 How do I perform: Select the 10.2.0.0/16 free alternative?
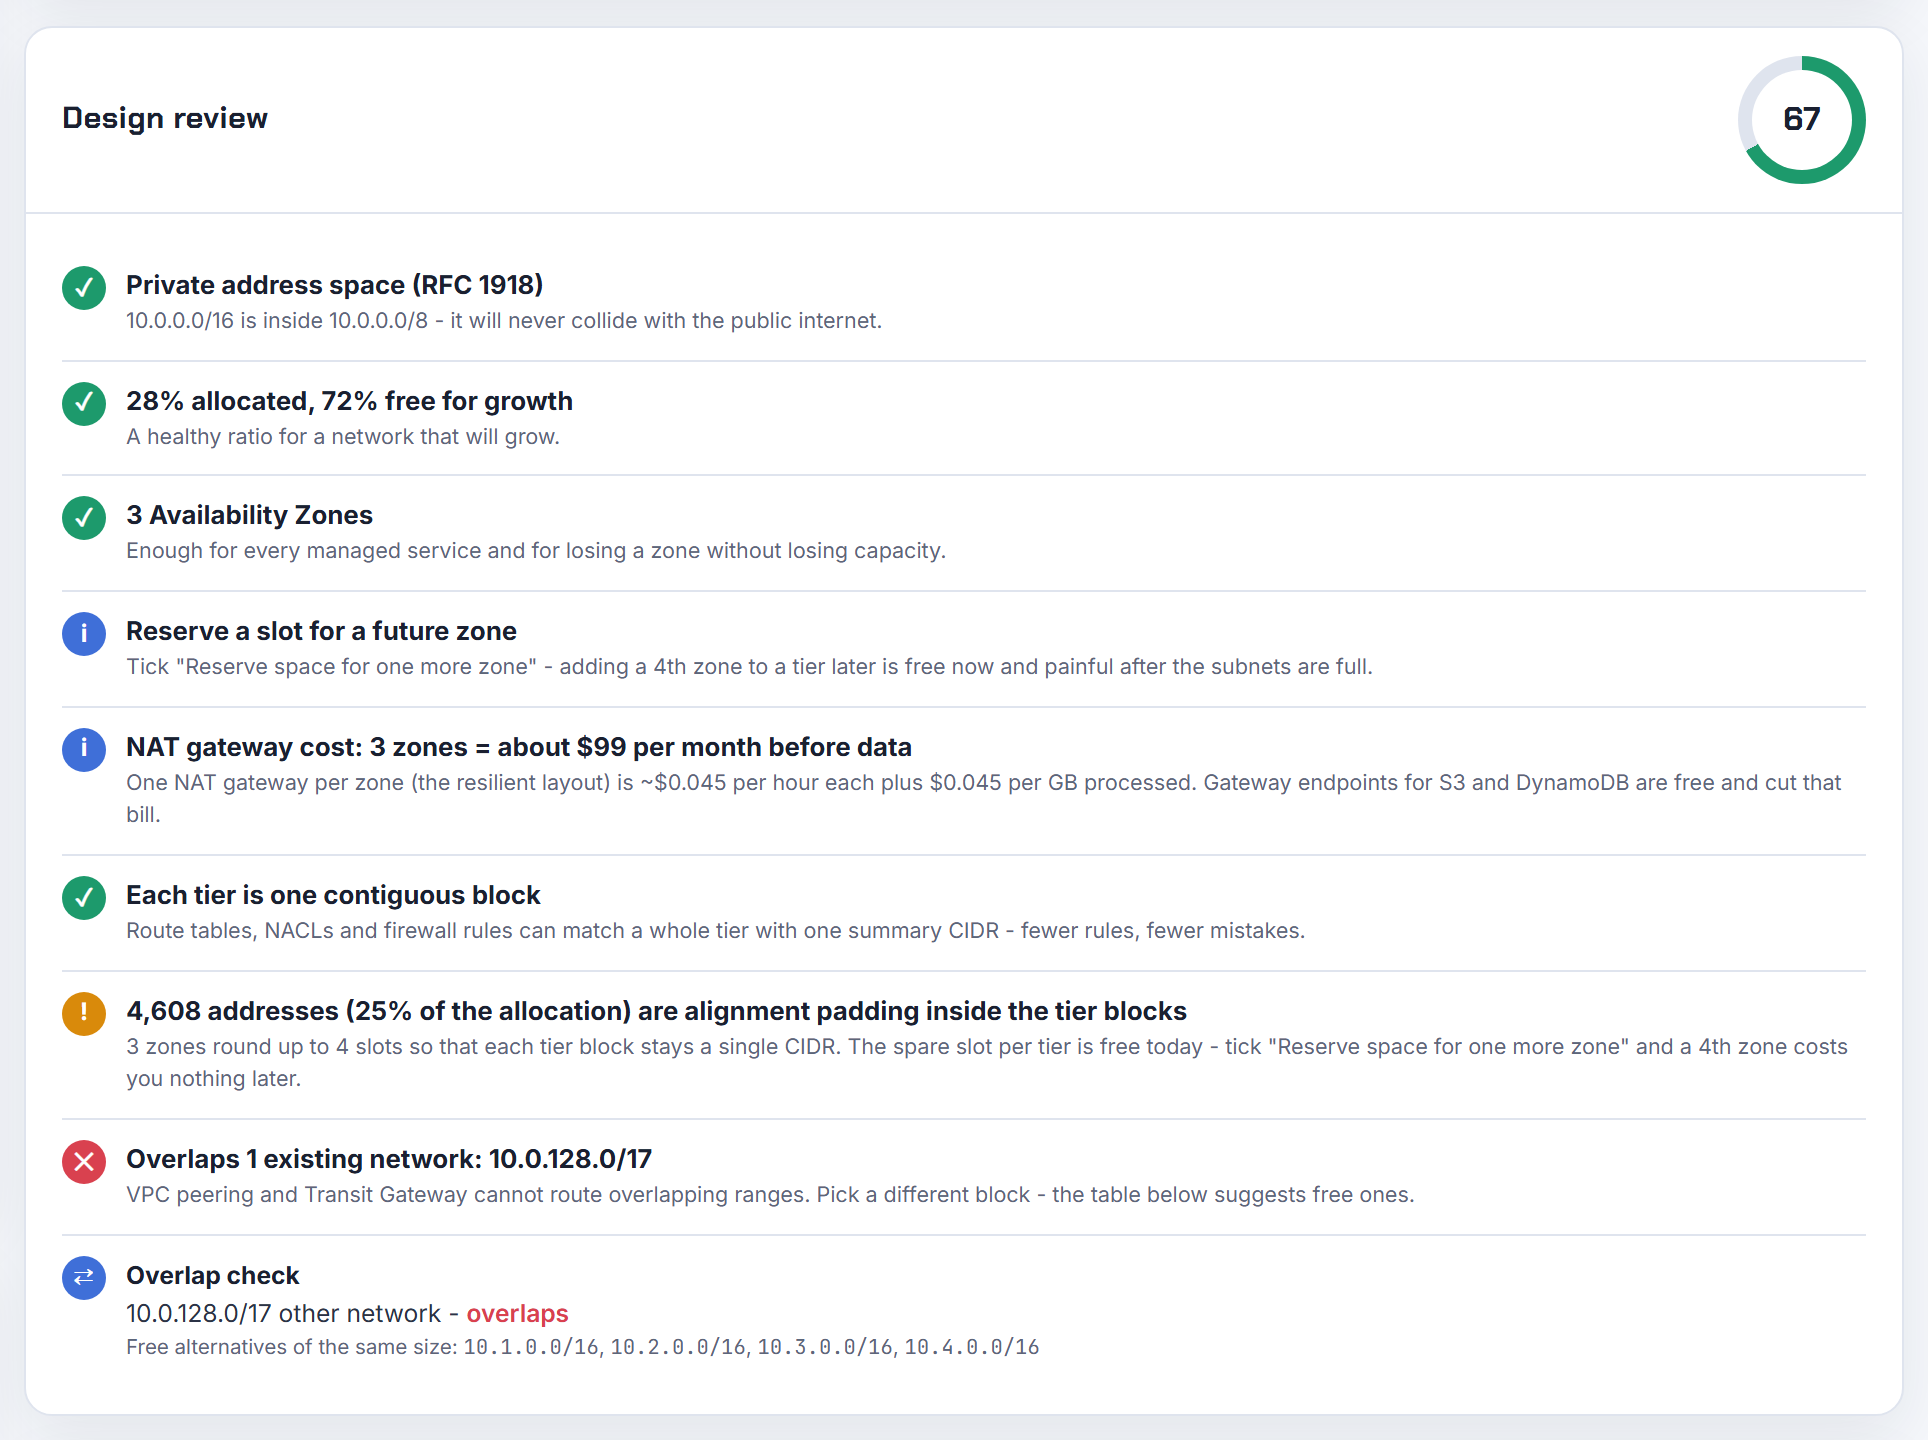pyautogui.click(x=678, y=1347)
